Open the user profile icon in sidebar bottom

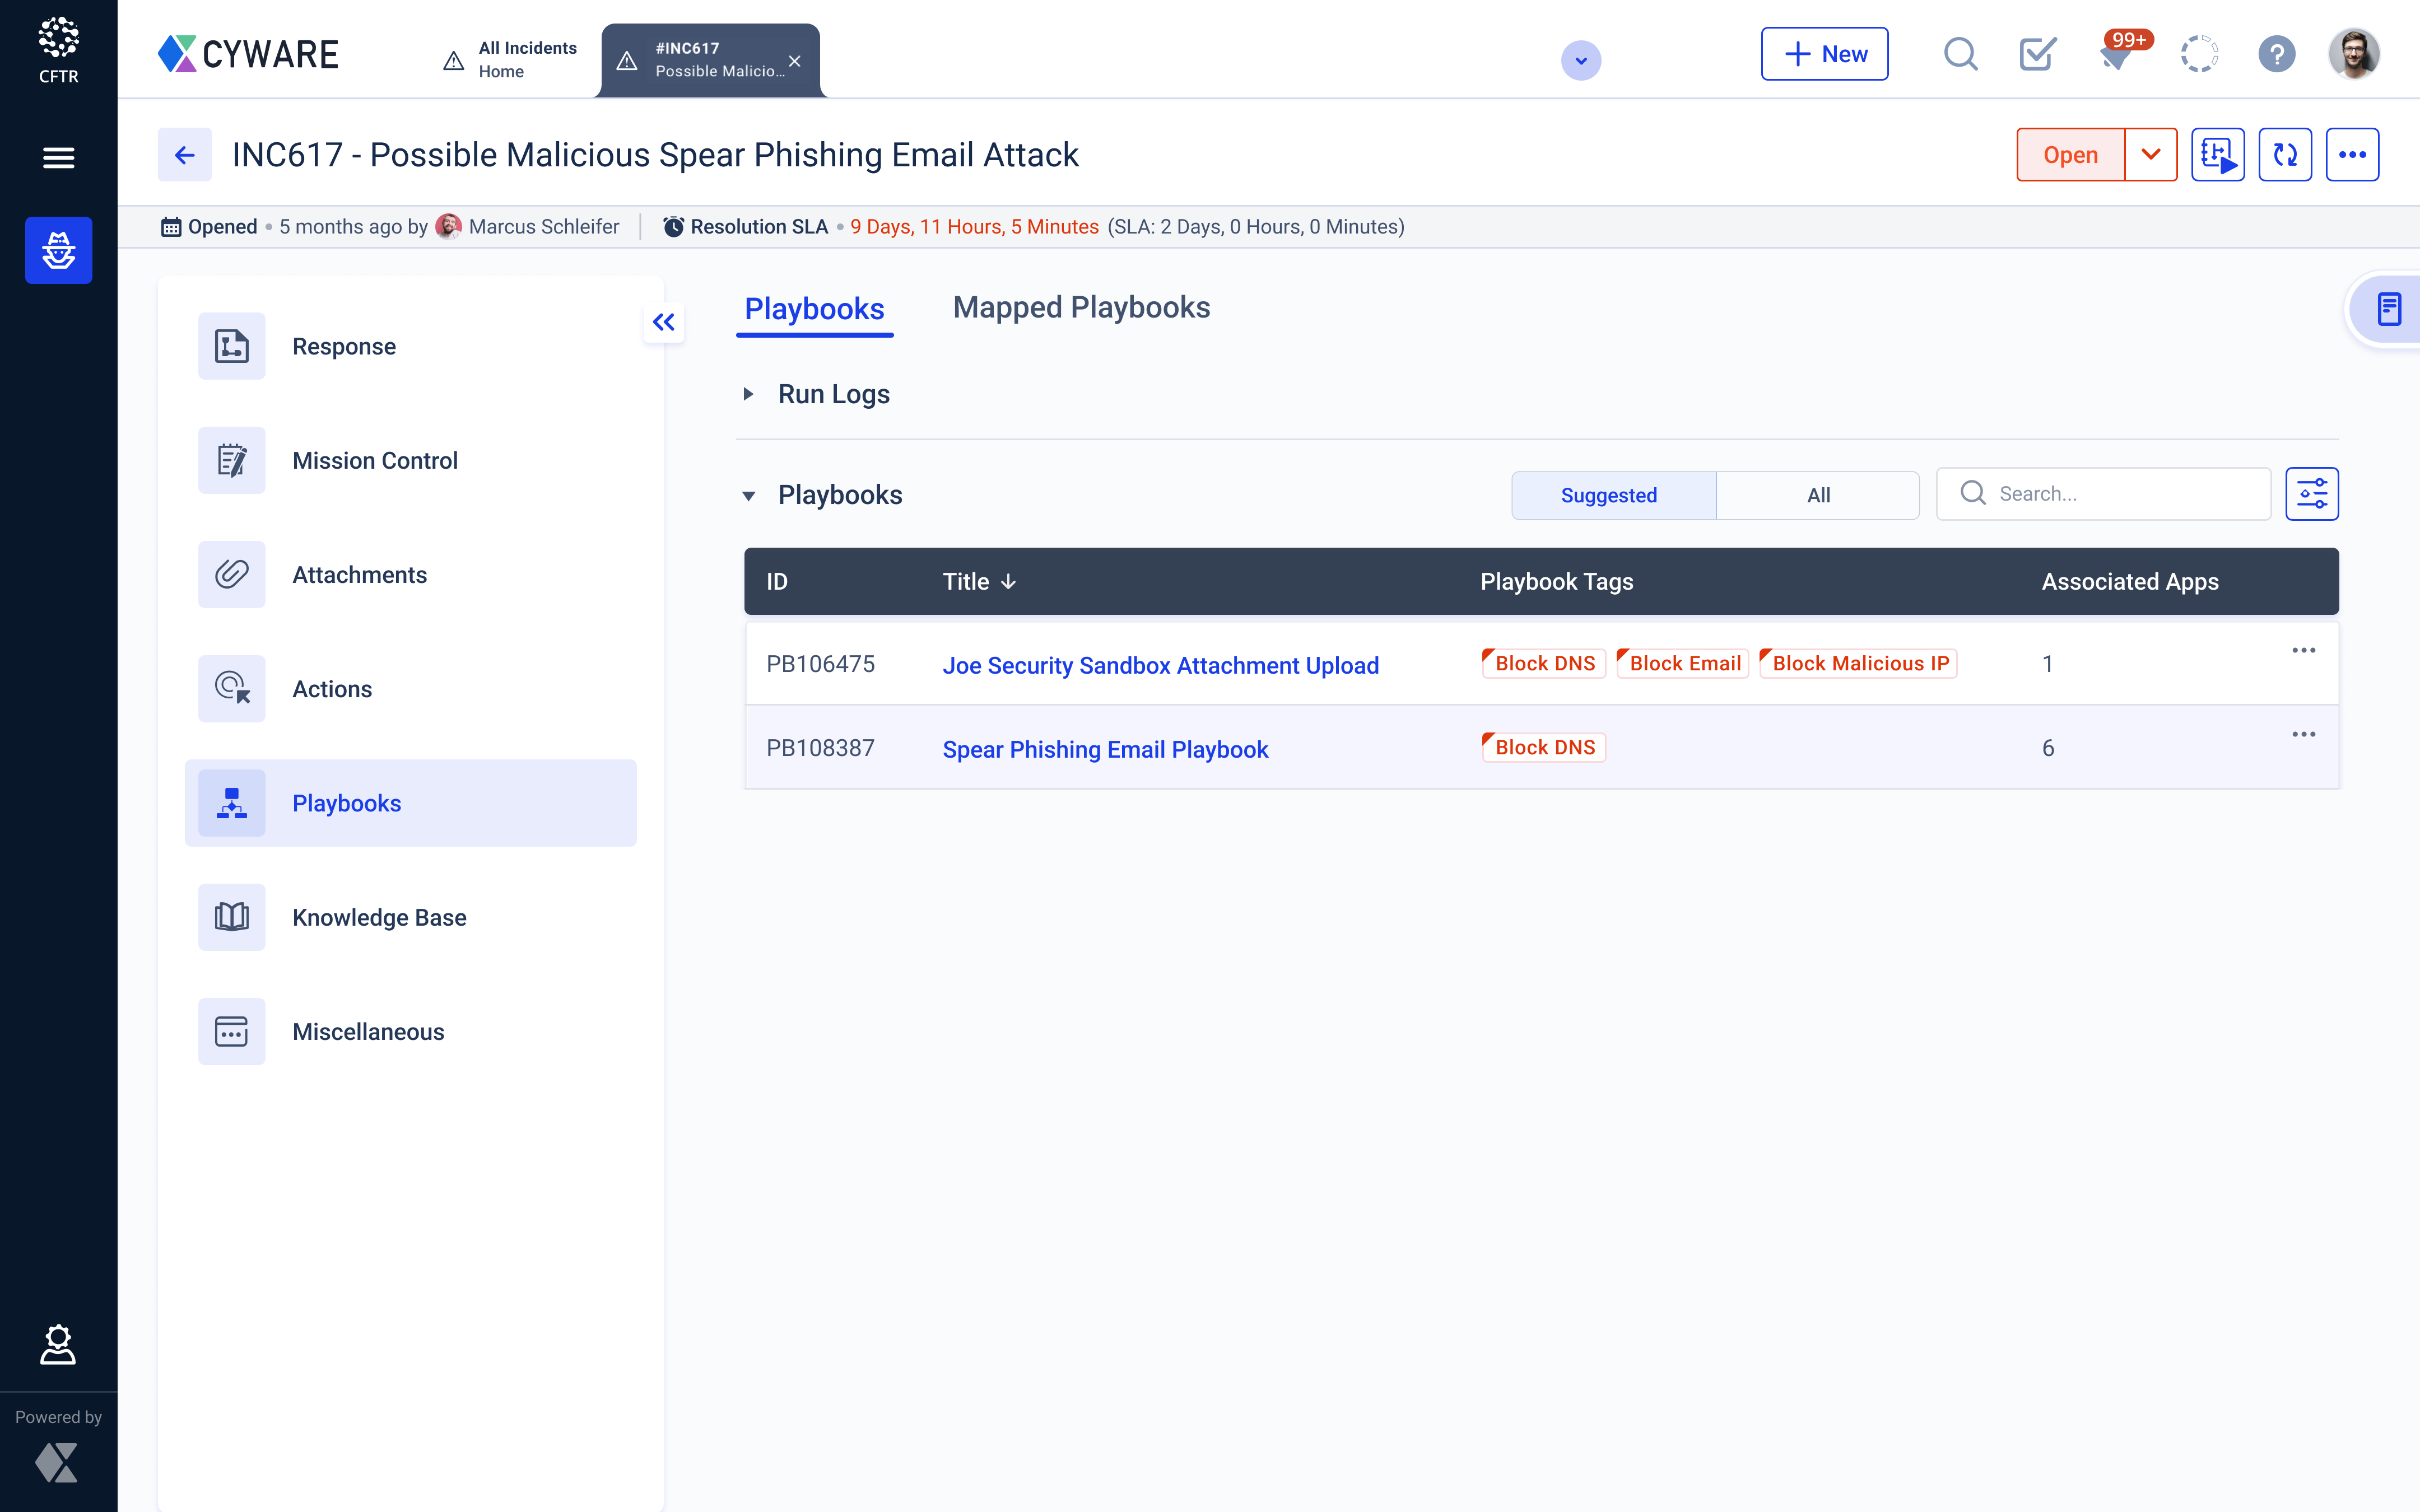tap(58, 1345)
